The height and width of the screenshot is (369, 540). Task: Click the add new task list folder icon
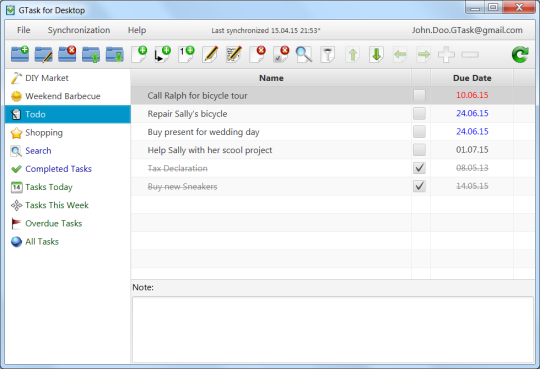click(x=20, y=54)
